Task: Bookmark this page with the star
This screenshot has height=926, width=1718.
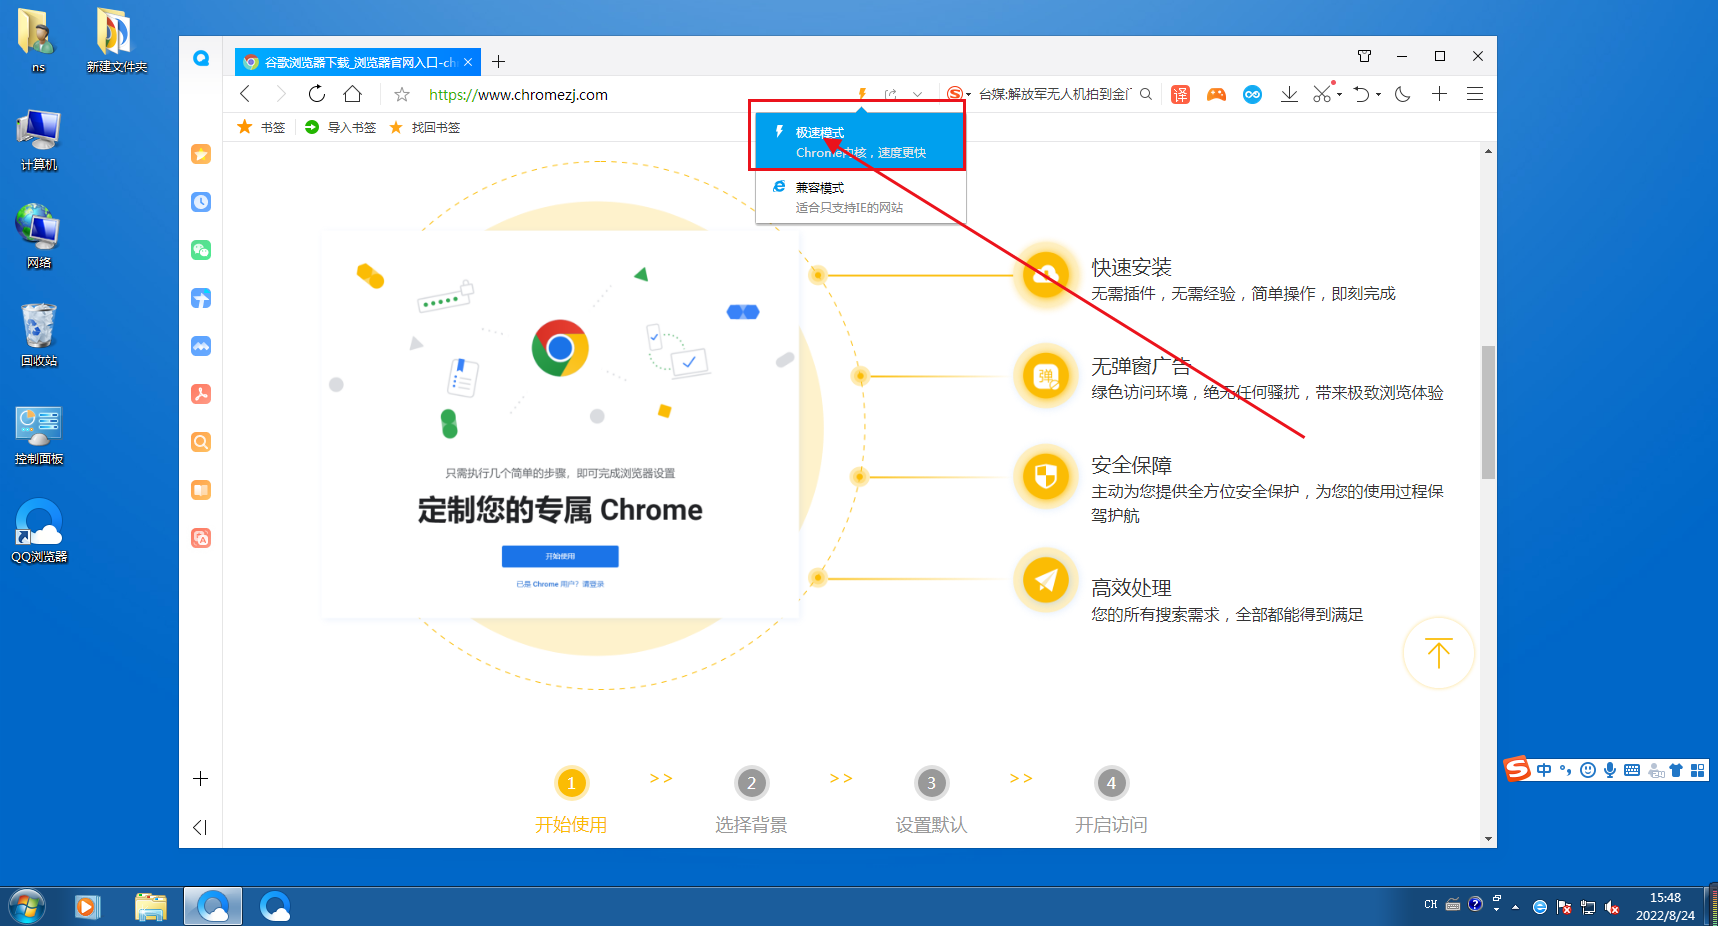Action: 402,94
